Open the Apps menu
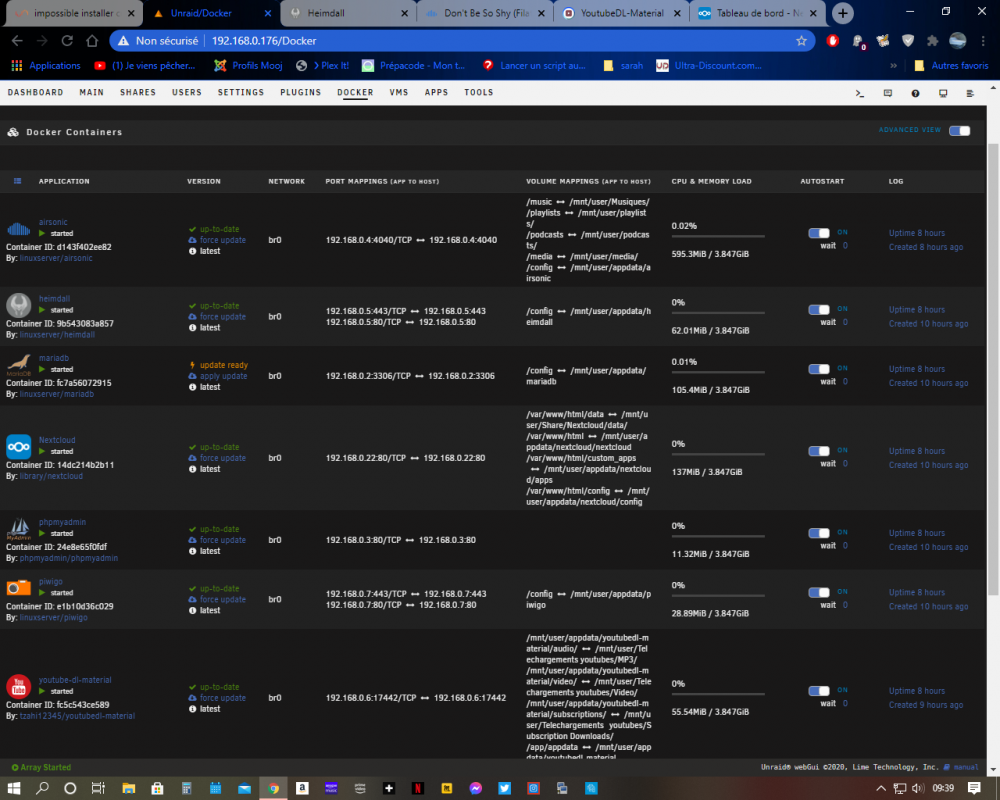 tap(436, 93)
